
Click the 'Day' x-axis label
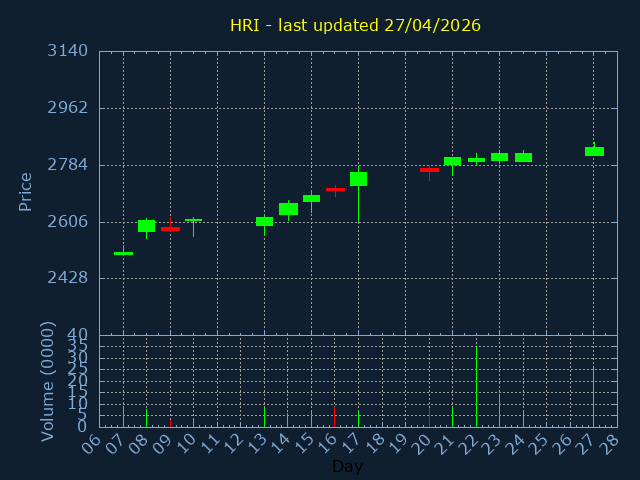click(347, 466)
